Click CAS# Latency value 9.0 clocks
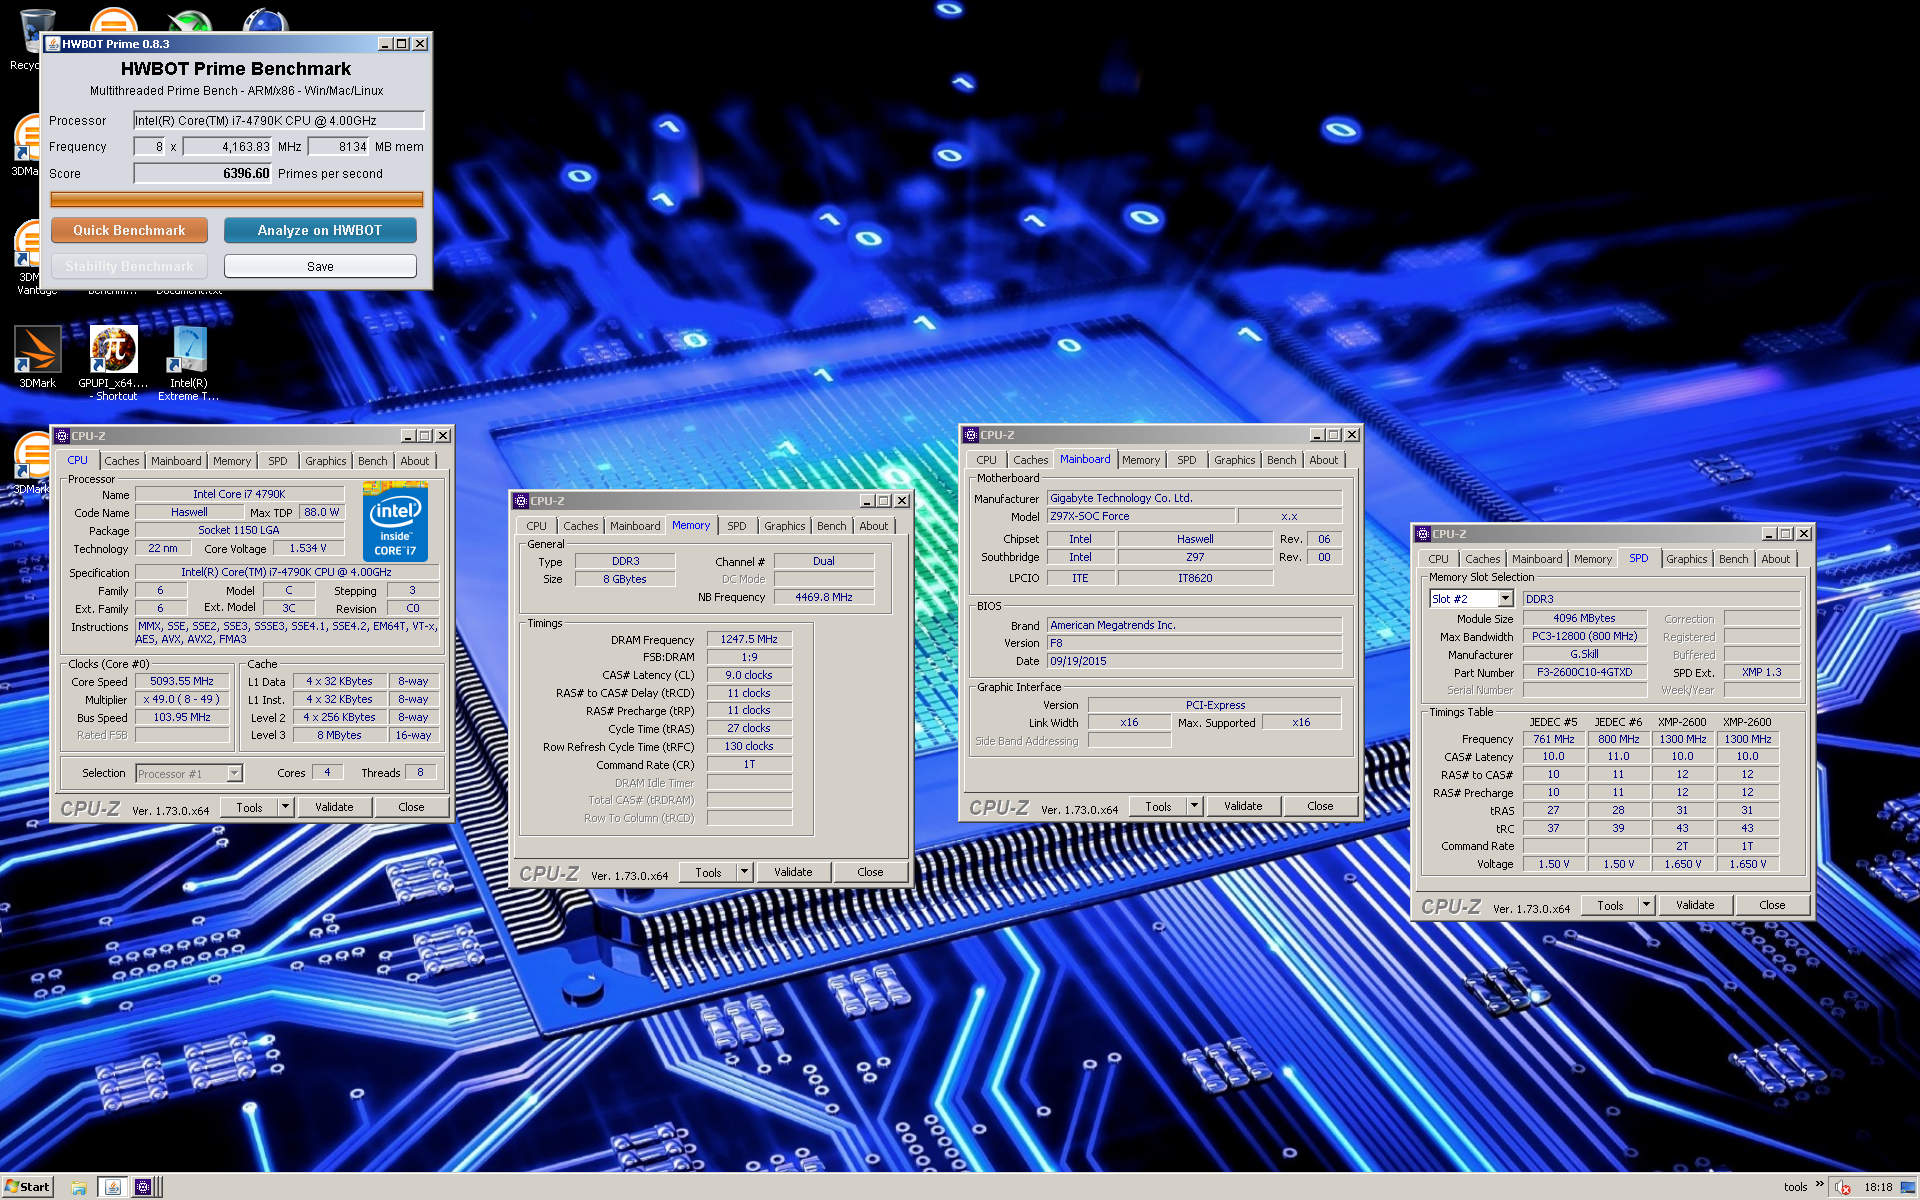1920x1200 pixels. 749,675
